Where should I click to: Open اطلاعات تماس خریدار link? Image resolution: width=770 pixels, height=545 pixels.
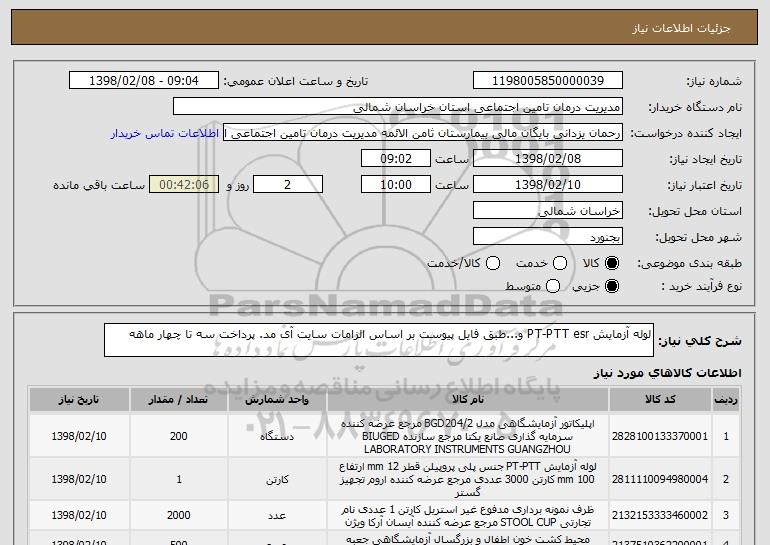coord(165,133)
